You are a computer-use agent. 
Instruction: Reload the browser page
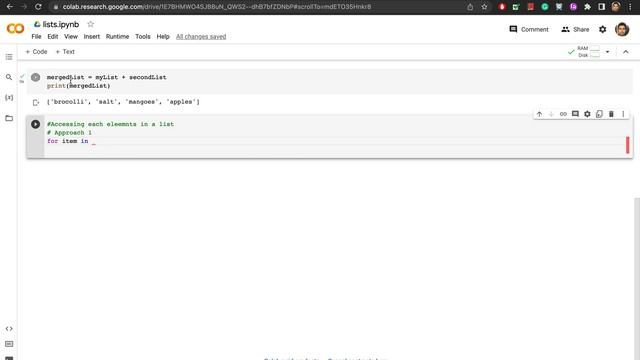coord(38,7)
